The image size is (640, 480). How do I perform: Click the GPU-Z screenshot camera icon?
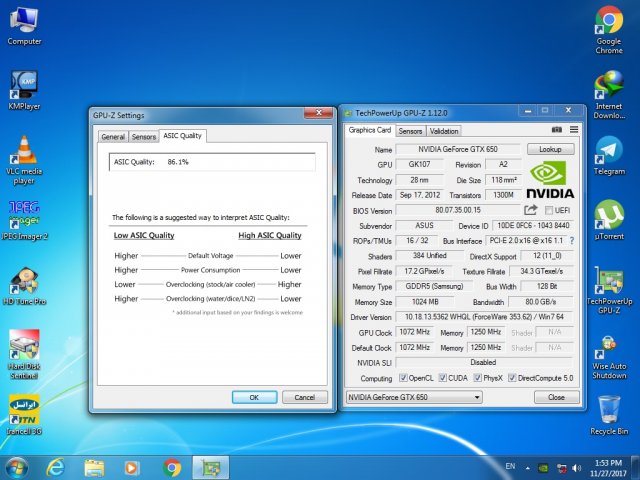point(557,129)
